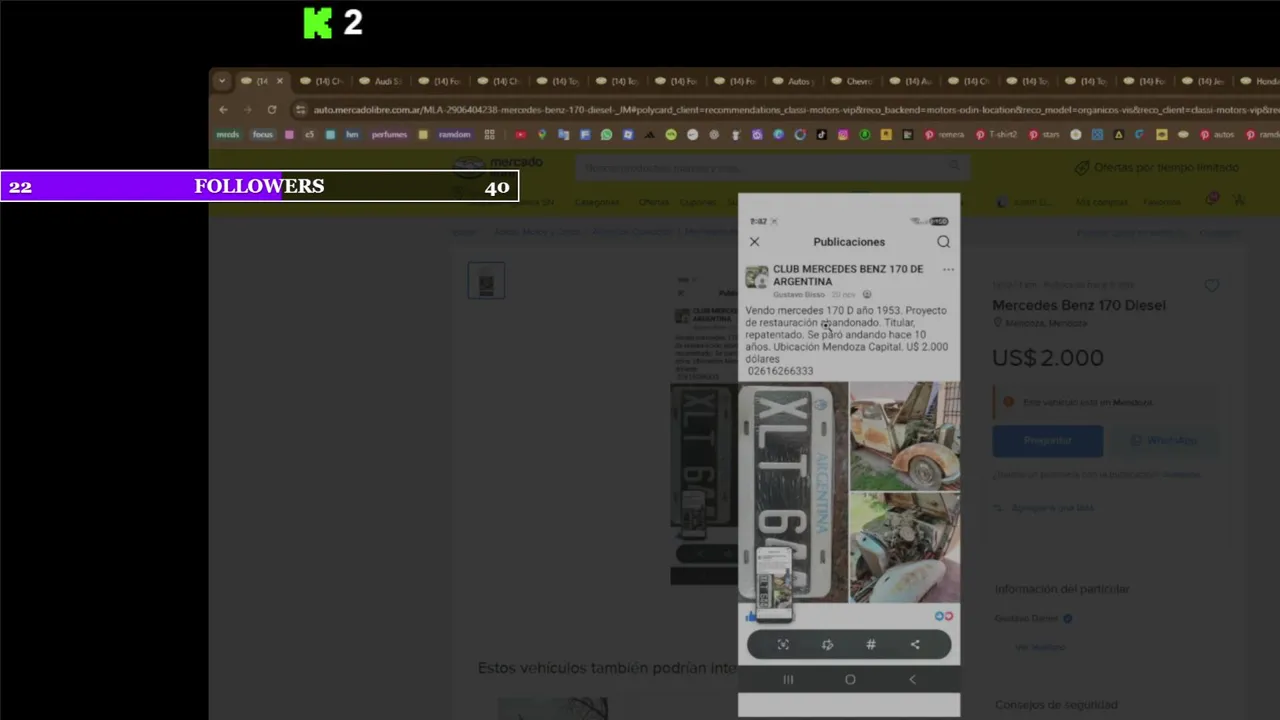Image resolution: width=1280 pixels, height=720 pixels.
Task: Click the CLUB MERCEDES BENZ 170 avatar
Action: (757, 276)
